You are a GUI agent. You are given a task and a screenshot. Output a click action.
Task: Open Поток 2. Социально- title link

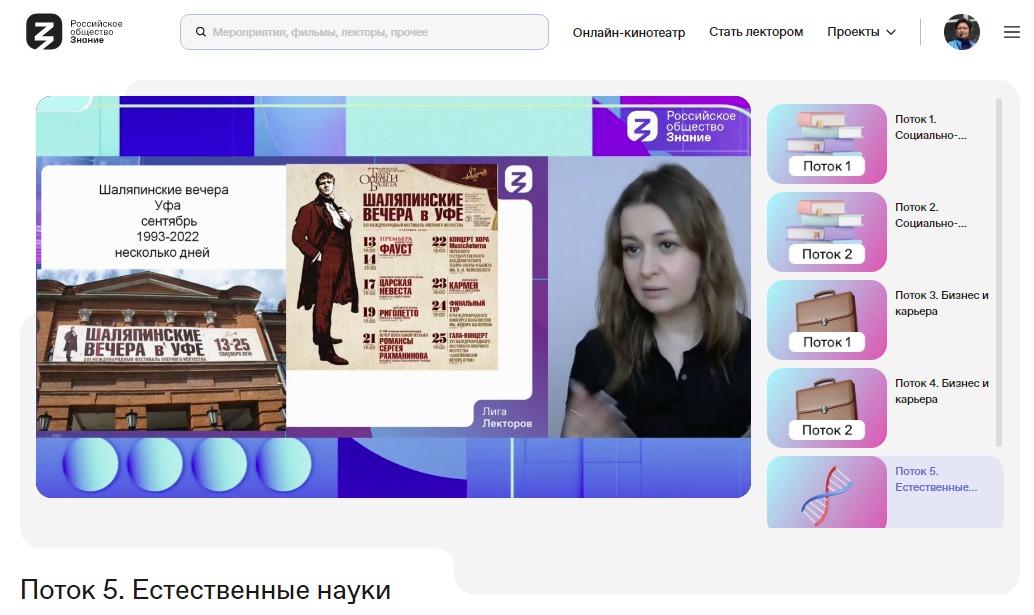point(930,215)
